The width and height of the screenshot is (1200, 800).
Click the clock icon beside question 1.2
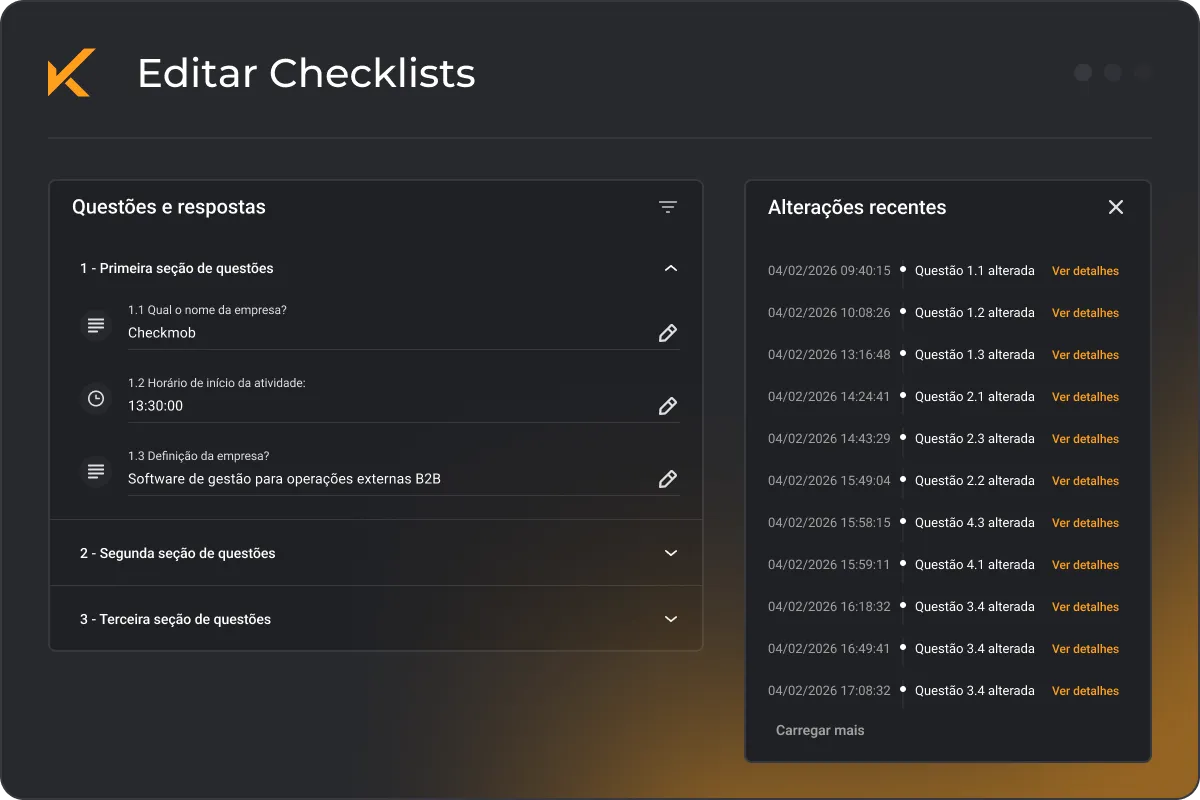pos(95,397)
